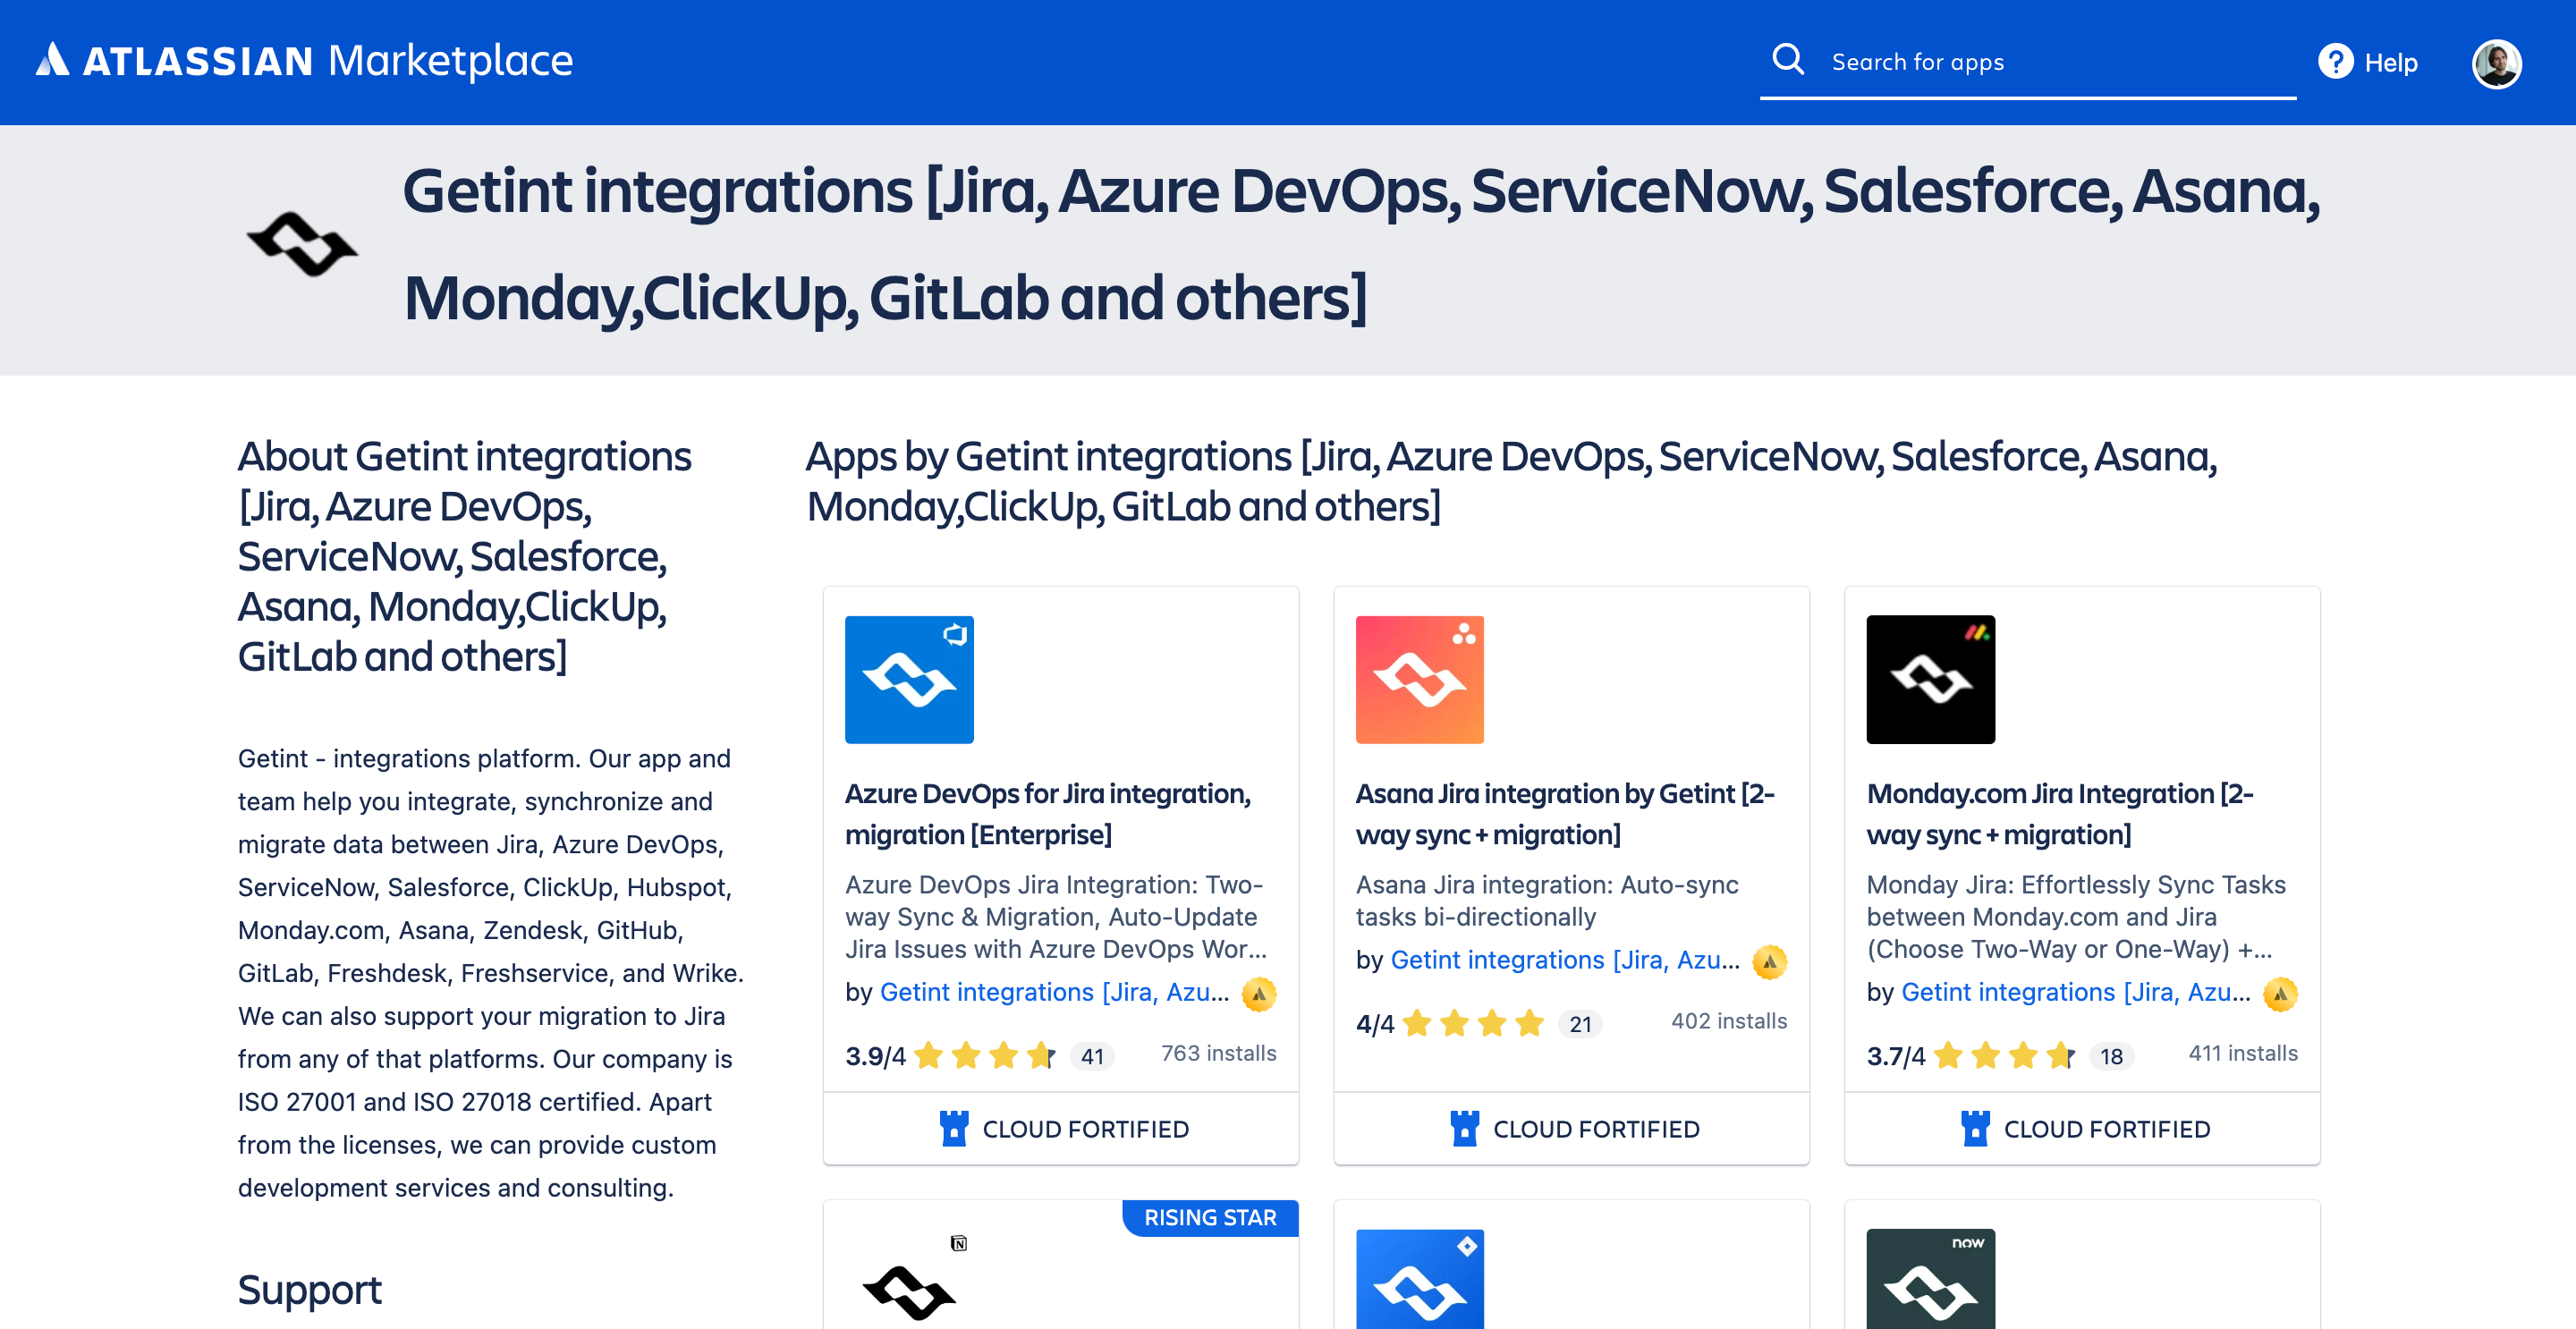Screen dimensions: 2576x1329
Task: Click the 402 installs text
Action: tap(1729, 1021)
